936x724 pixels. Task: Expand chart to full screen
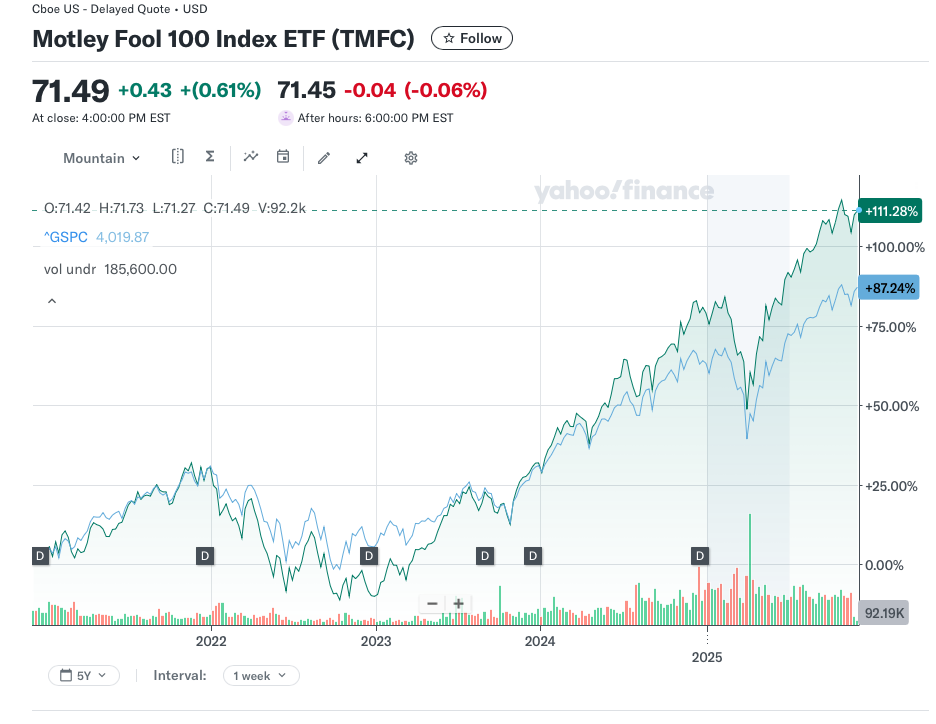(362, 158)
